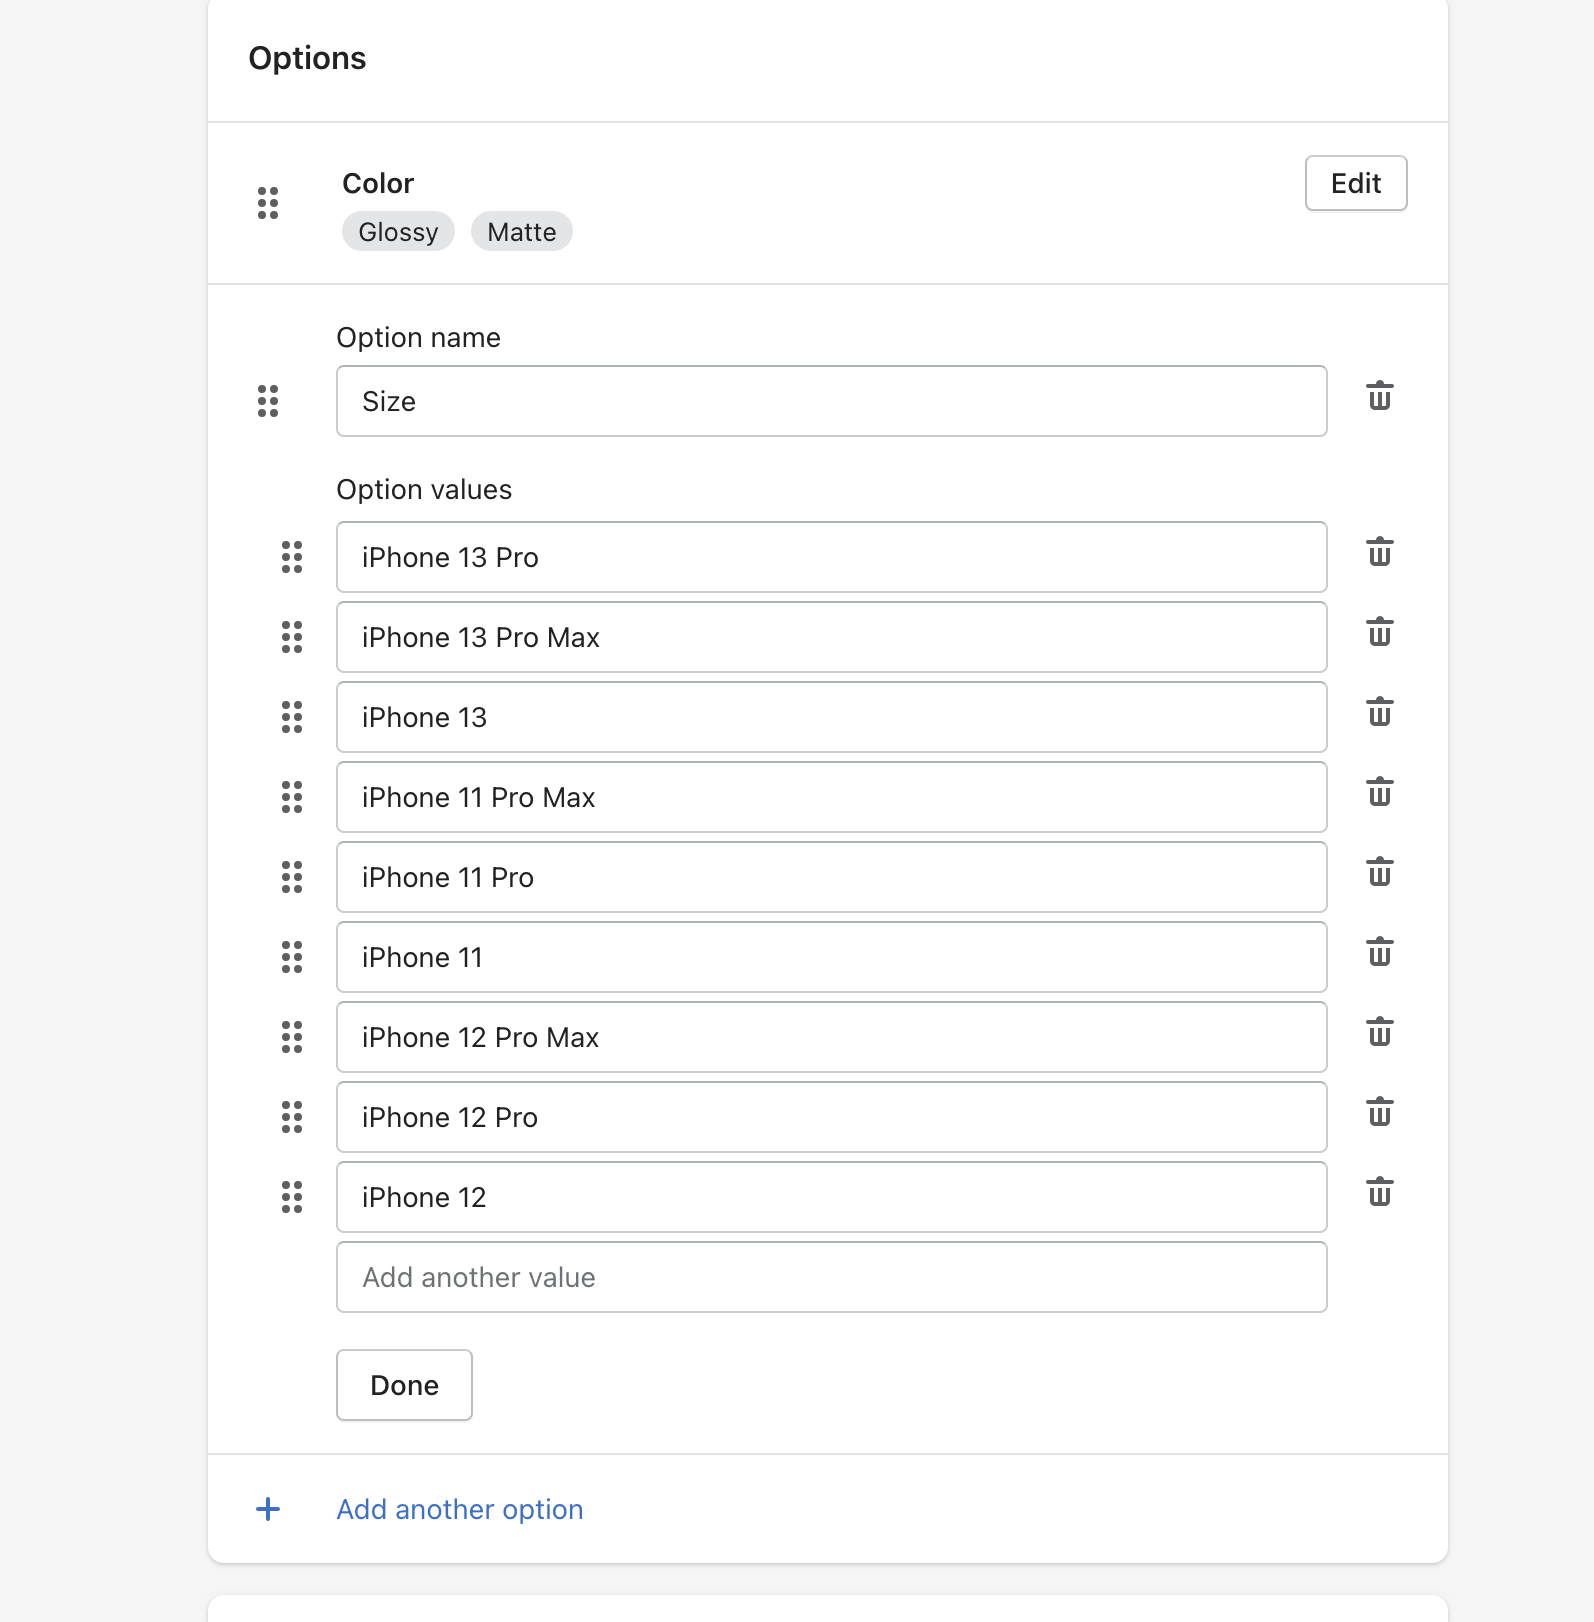Click Add another option link
1594x1622 pixels.
pyautogui.click(x=460, y=1509)
